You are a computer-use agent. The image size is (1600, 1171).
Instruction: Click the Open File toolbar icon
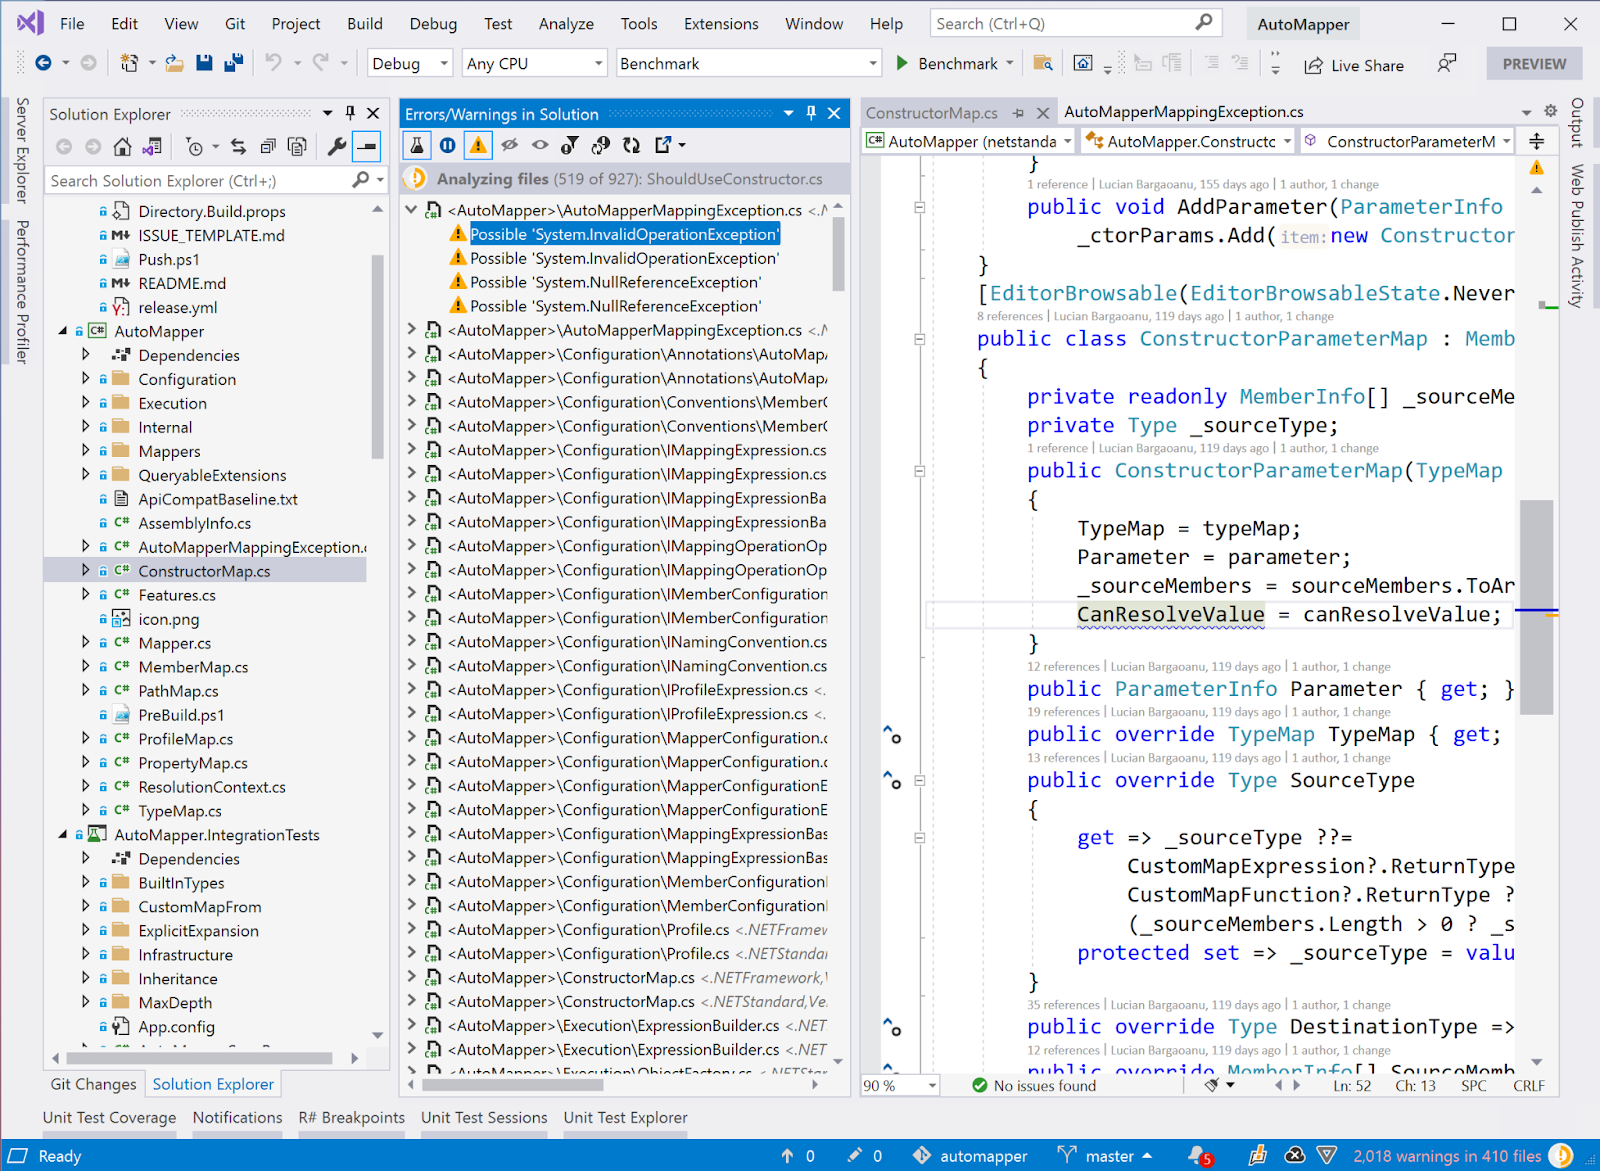174,63
